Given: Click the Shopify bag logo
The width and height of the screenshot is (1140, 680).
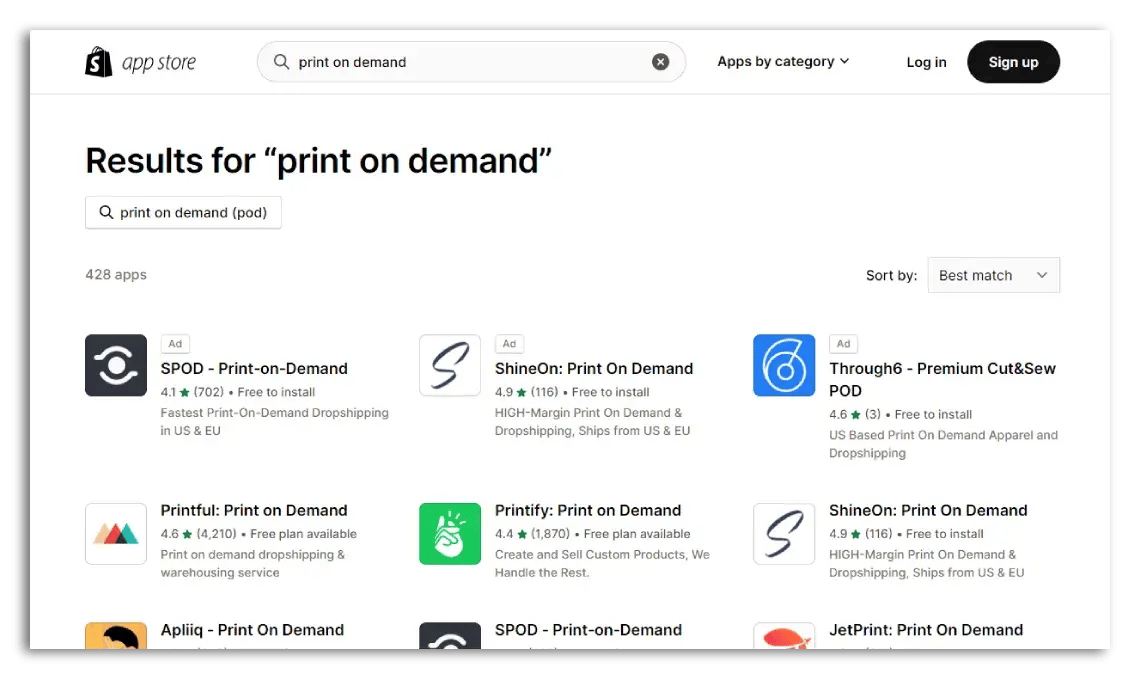Looking at the screenshot, I should pyautogui.click(x=98, y=60).
